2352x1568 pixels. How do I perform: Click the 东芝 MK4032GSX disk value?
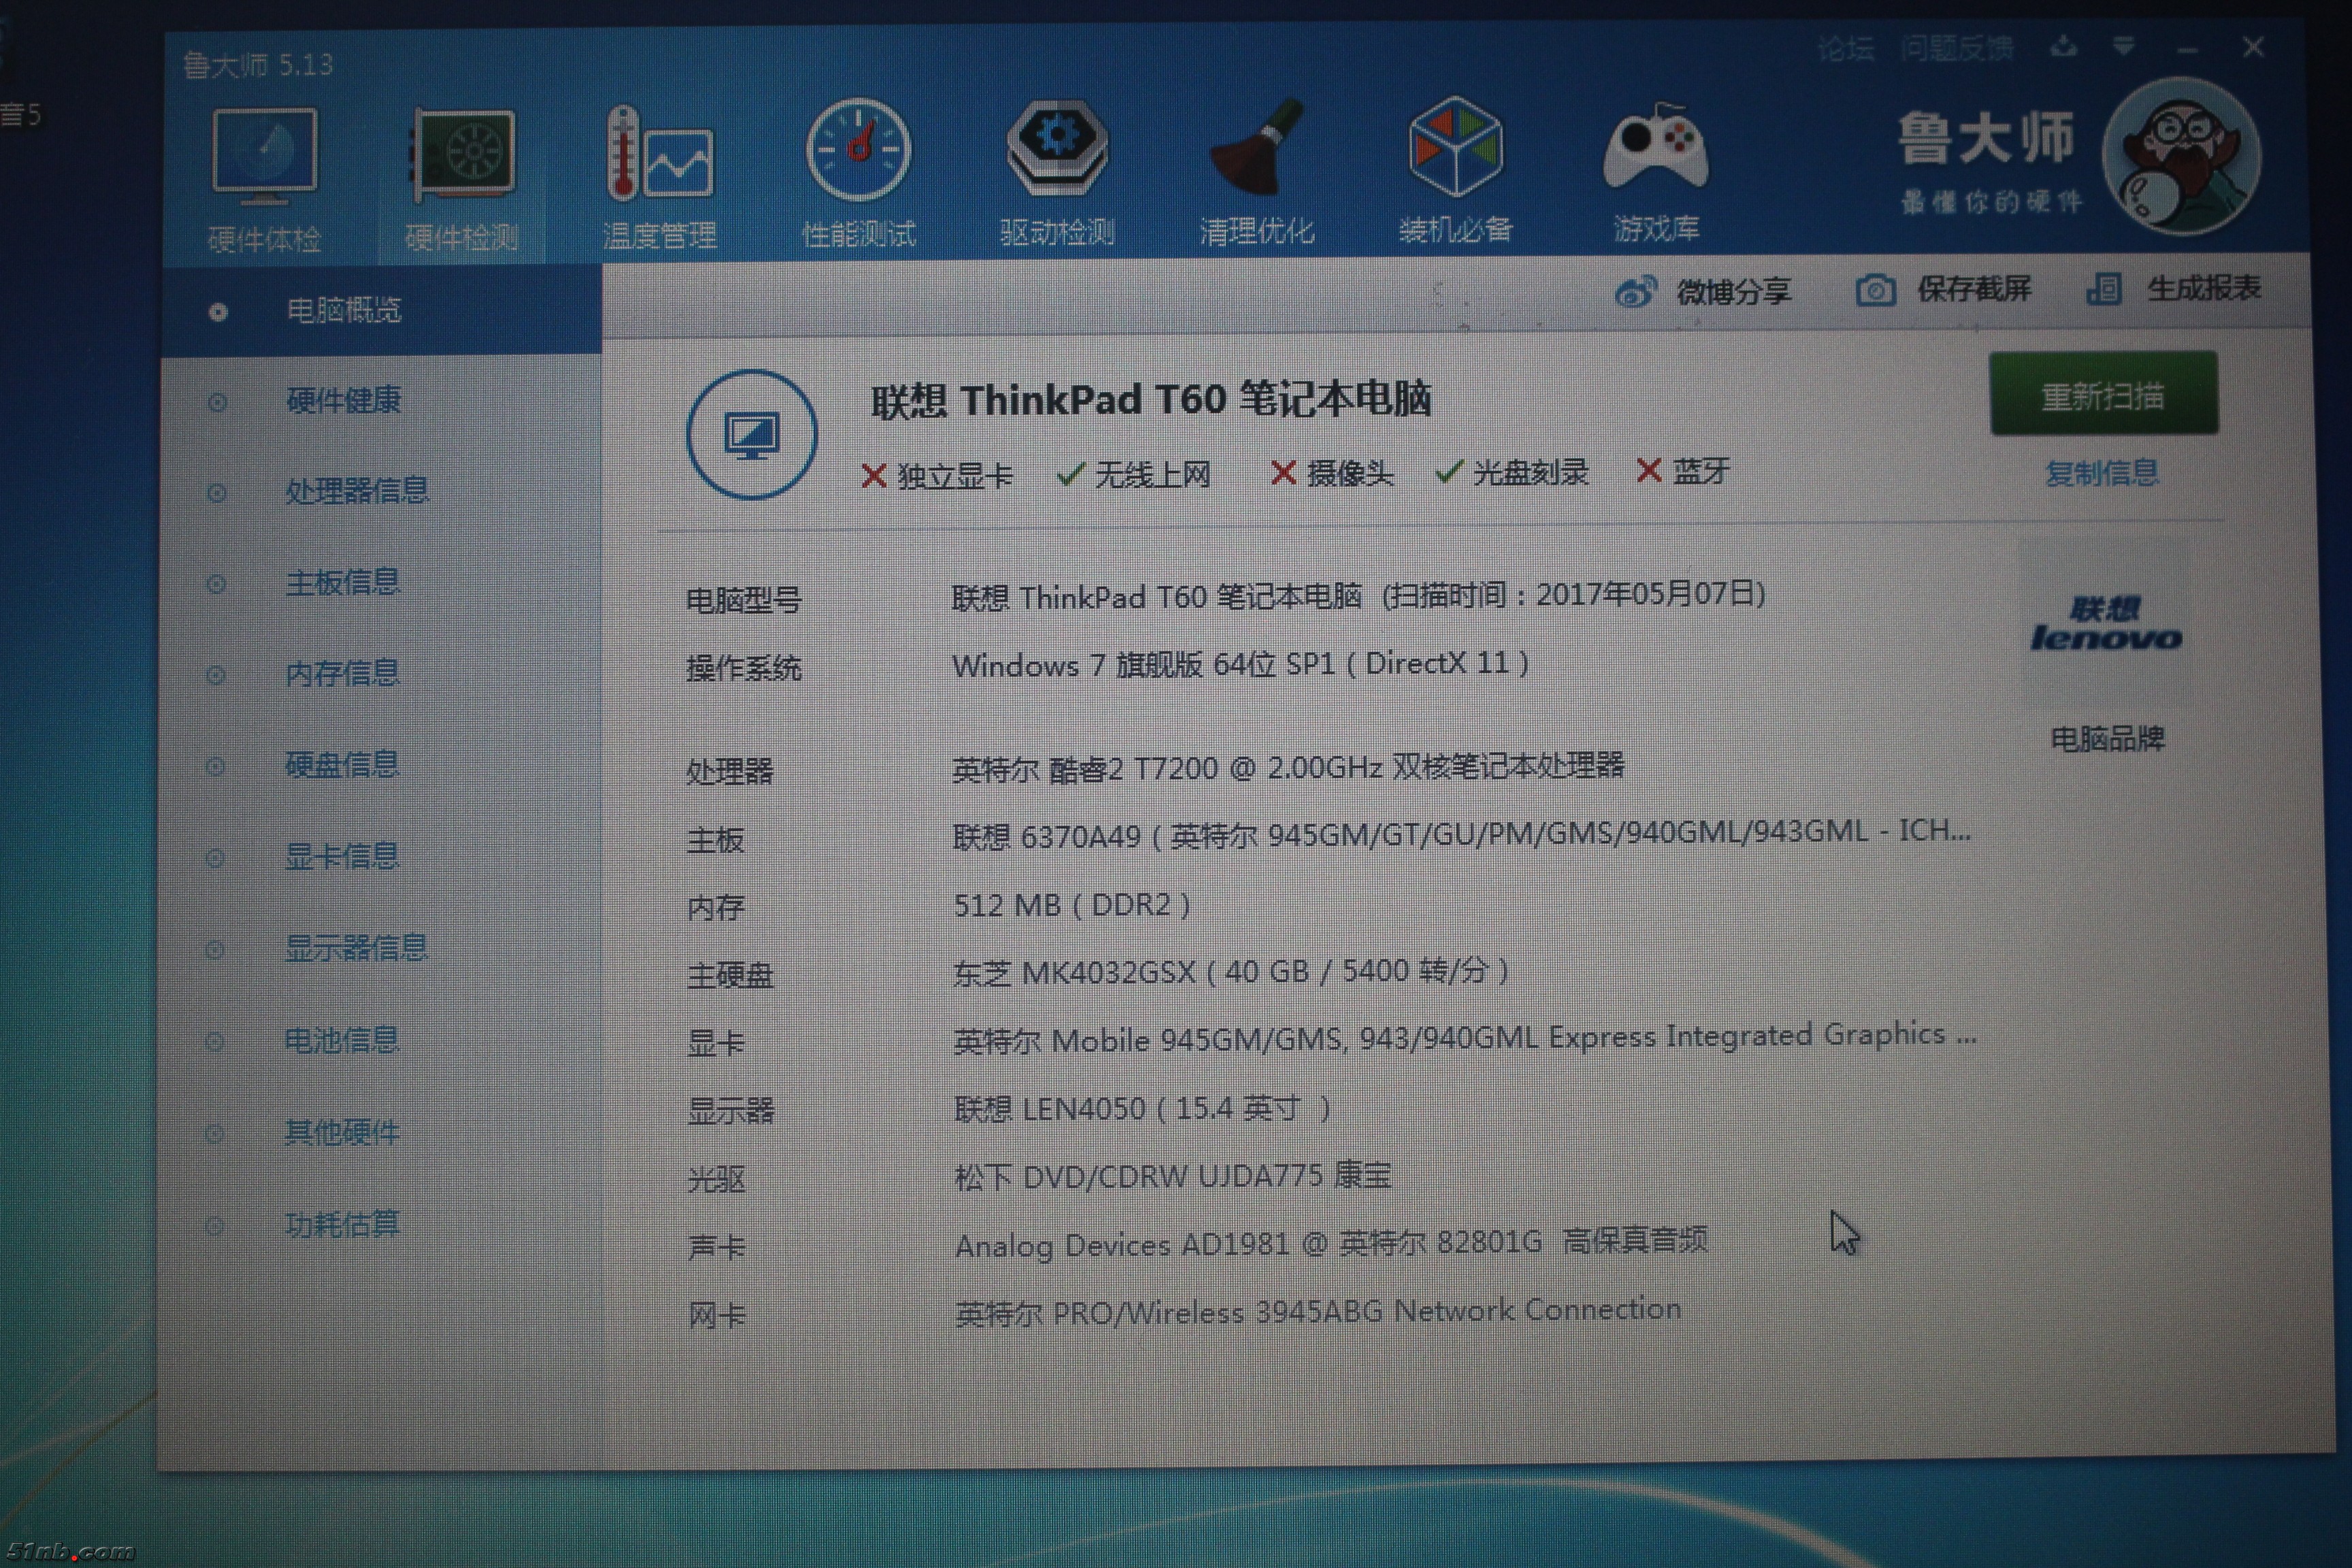point(1231,972)
